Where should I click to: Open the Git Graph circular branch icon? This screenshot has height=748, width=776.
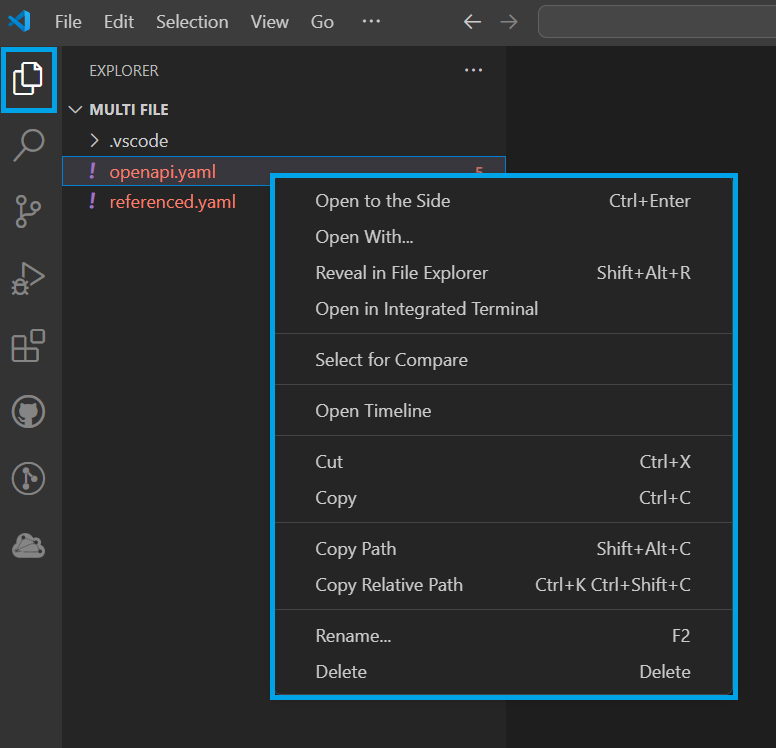click(x=28, y=479)
